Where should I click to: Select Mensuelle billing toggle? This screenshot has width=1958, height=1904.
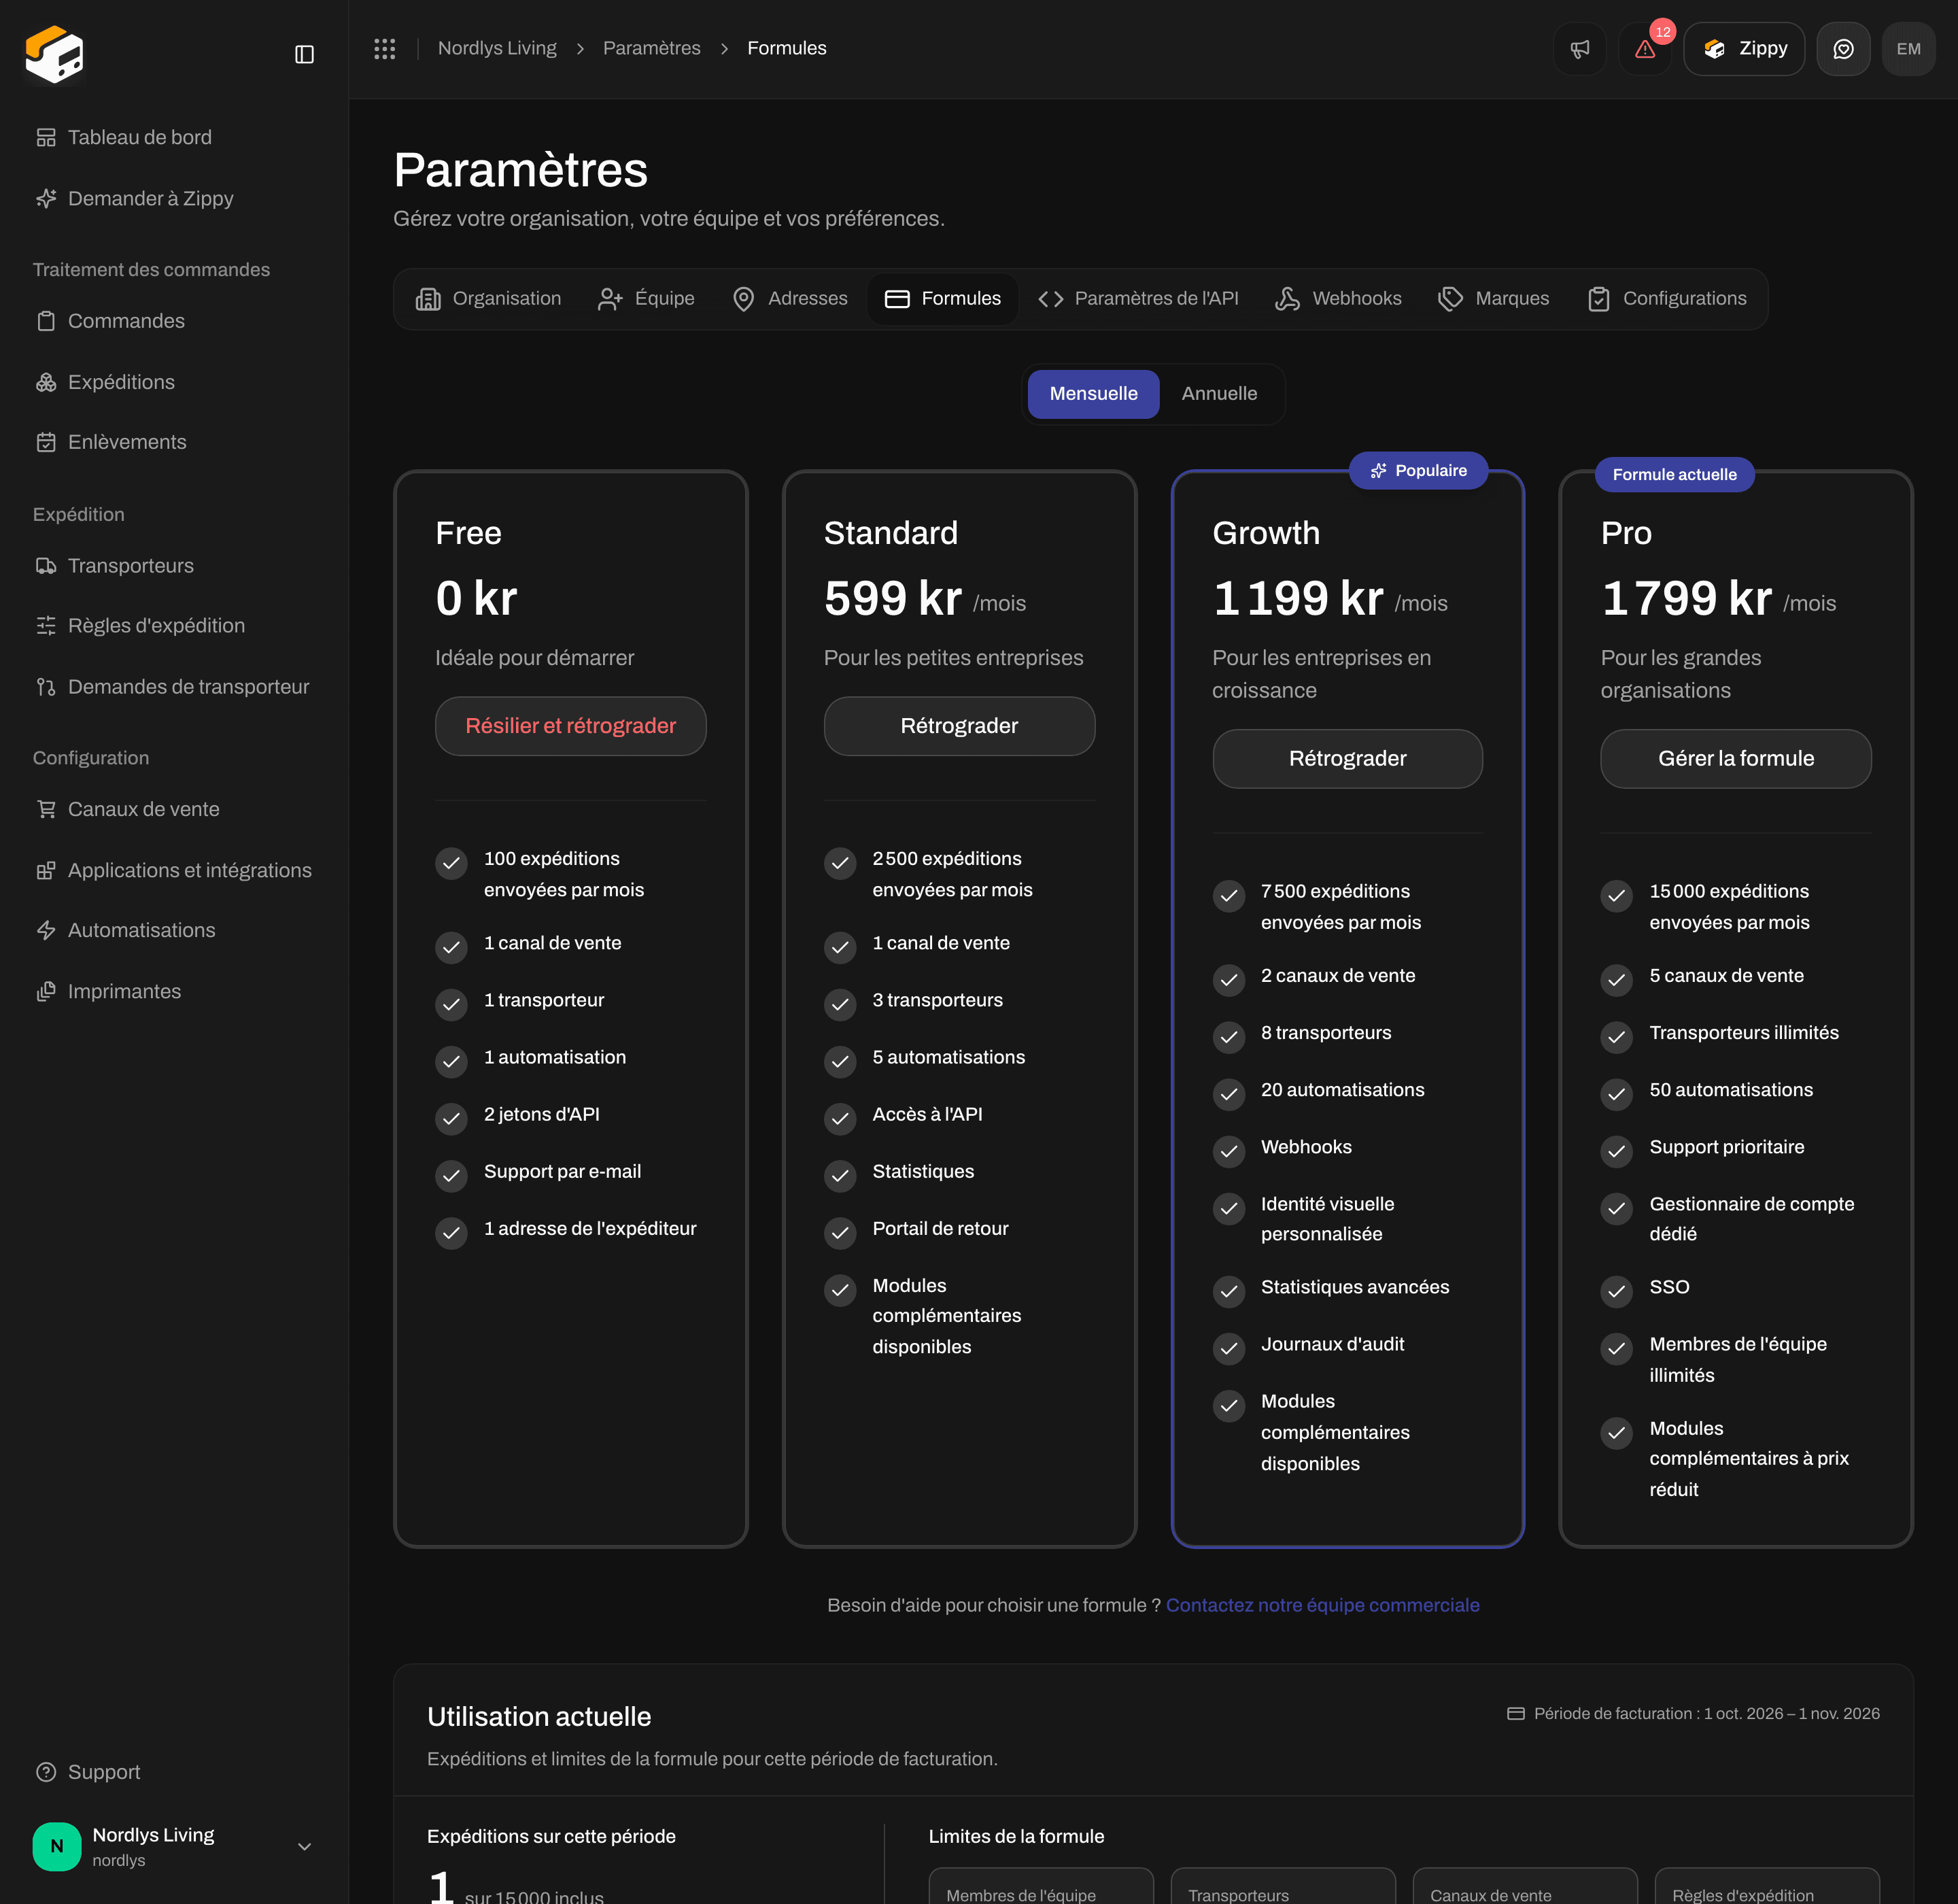pyautogui.click(x=1093, y=394)
